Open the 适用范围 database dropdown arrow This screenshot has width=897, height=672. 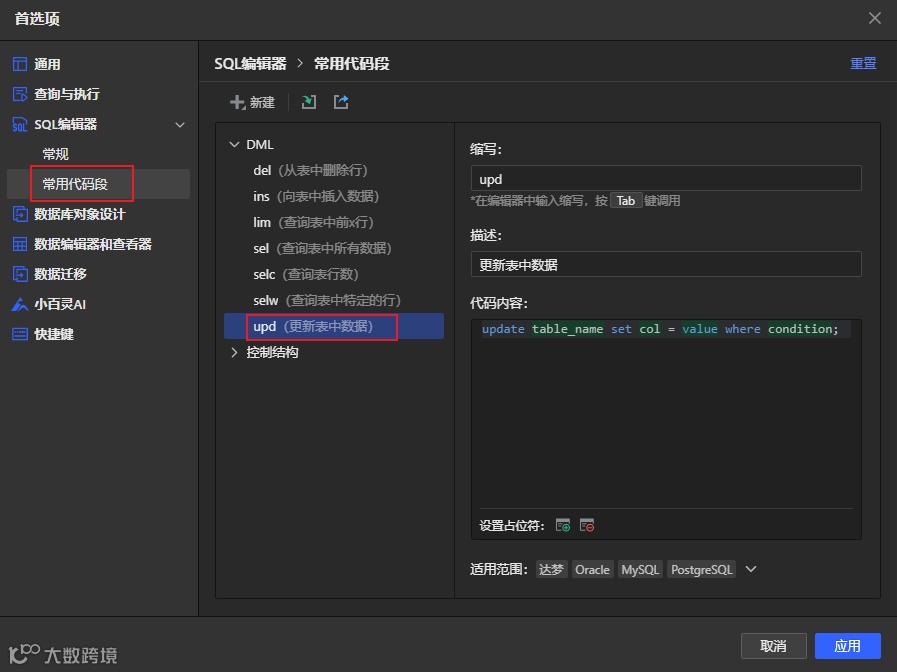[x=751, y=569]
